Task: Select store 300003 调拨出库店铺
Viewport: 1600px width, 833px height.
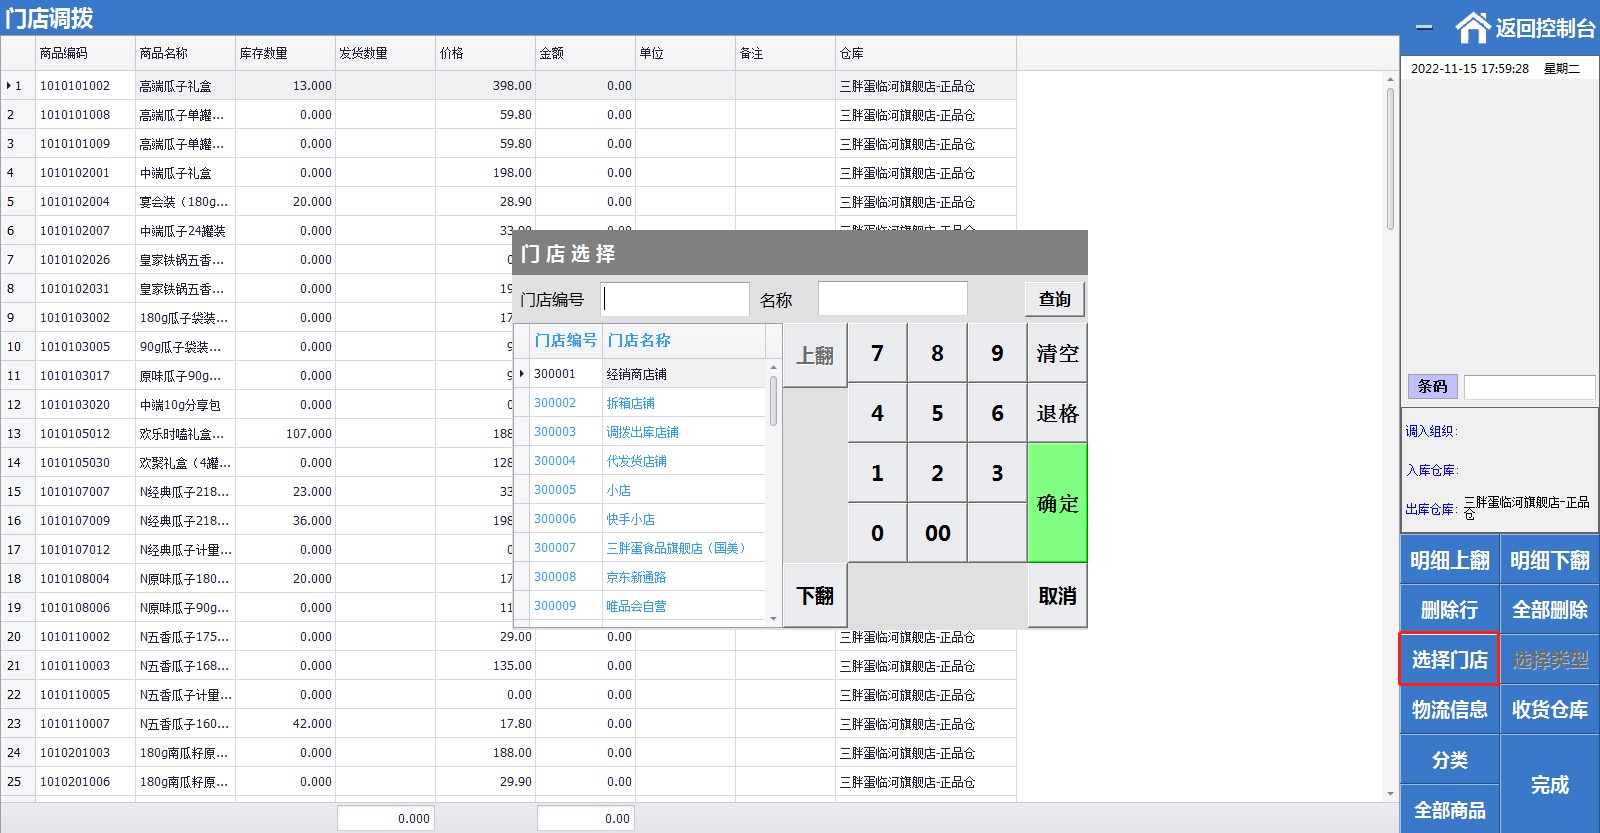Action: [x=640, y=432]
